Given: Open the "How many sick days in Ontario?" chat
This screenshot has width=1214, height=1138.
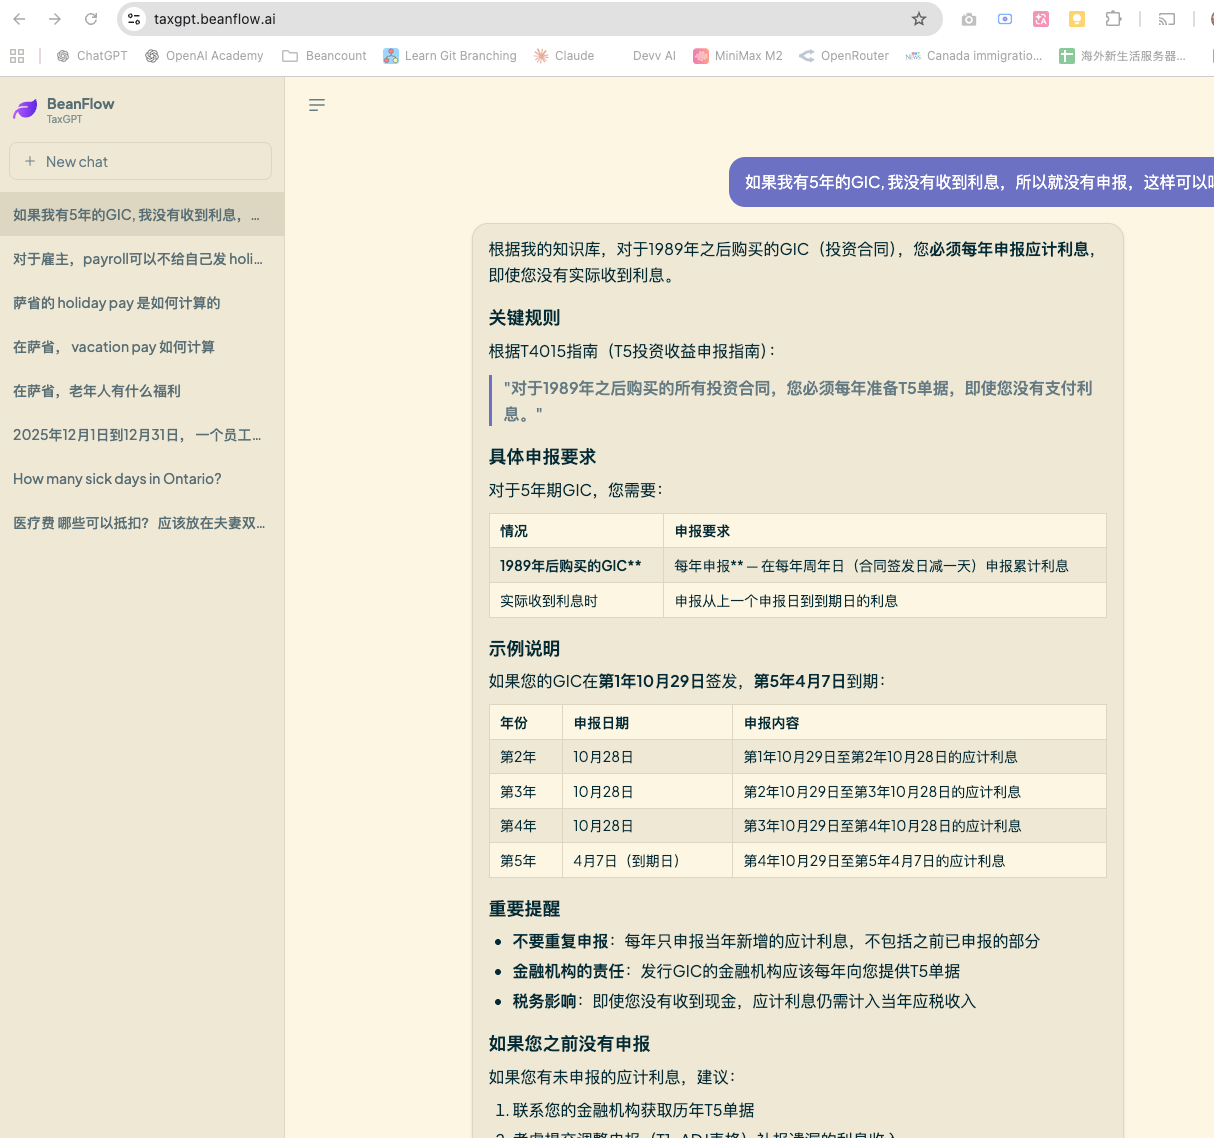Looking at the screenshot, I should pos(117,479).
